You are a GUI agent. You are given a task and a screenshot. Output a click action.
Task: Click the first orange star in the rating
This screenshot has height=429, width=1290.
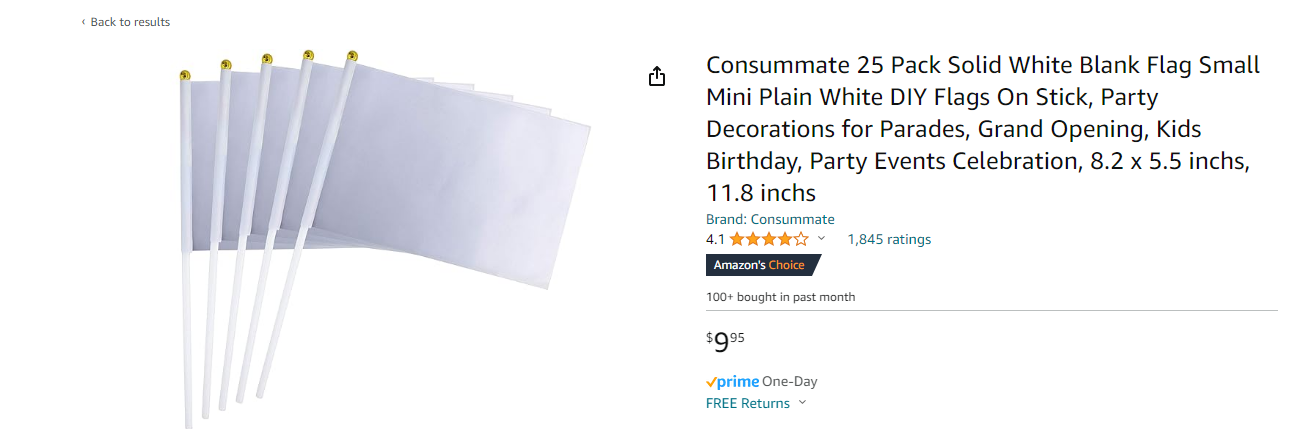pos(737,239)
